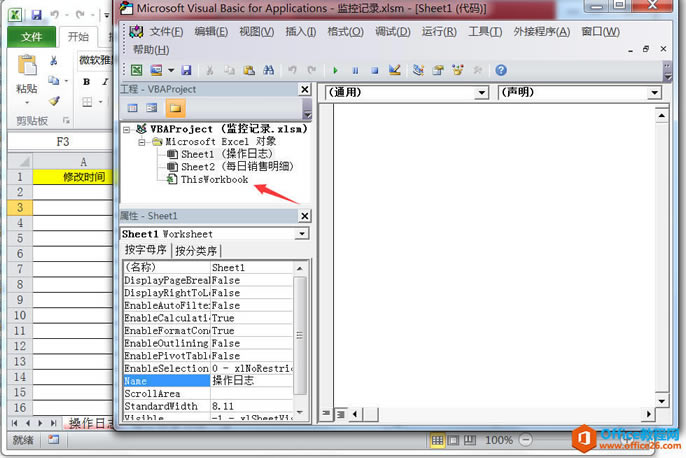Screen dimensions: 686x458
Task: Click the code window scroll-right arrow
Action: click(x=648, y=413)
